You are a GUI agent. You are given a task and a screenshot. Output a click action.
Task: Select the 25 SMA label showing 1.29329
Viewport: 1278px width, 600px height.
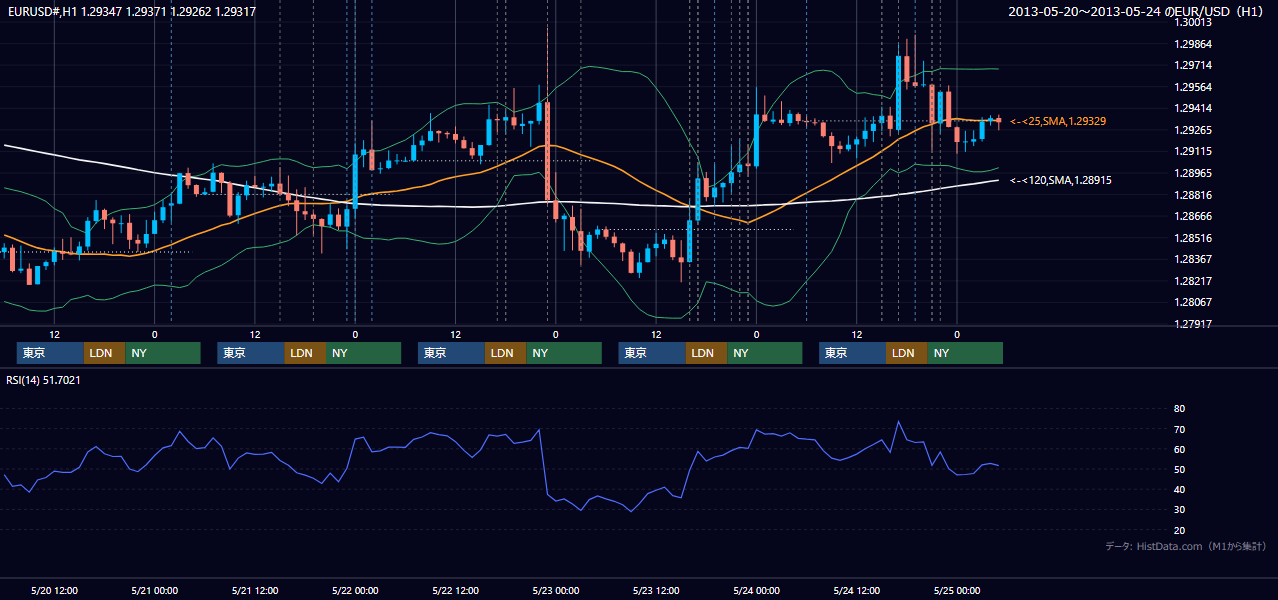pos(1058,121)
